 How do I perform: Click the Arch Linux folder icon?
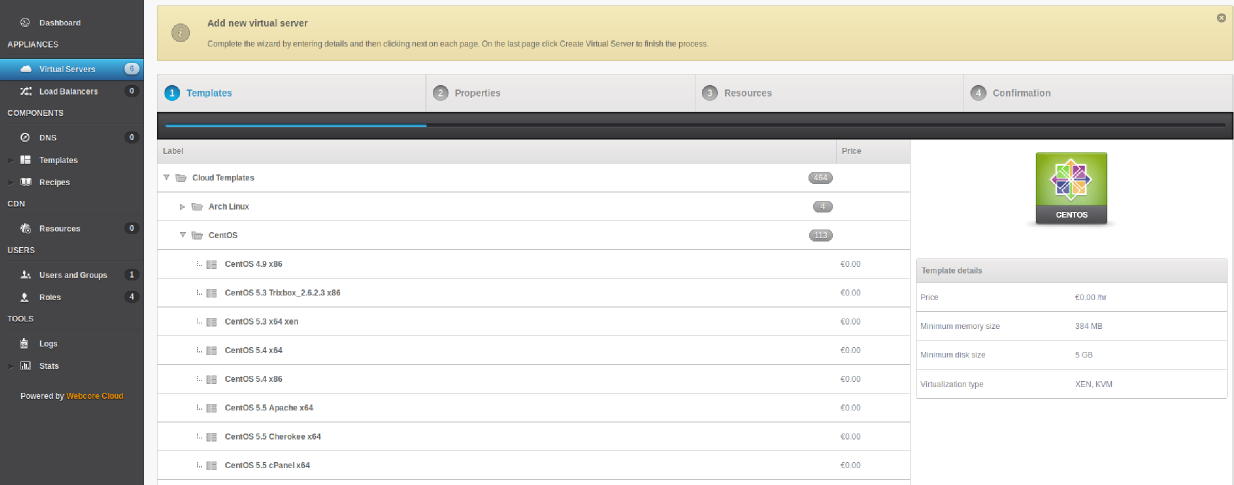197,207
